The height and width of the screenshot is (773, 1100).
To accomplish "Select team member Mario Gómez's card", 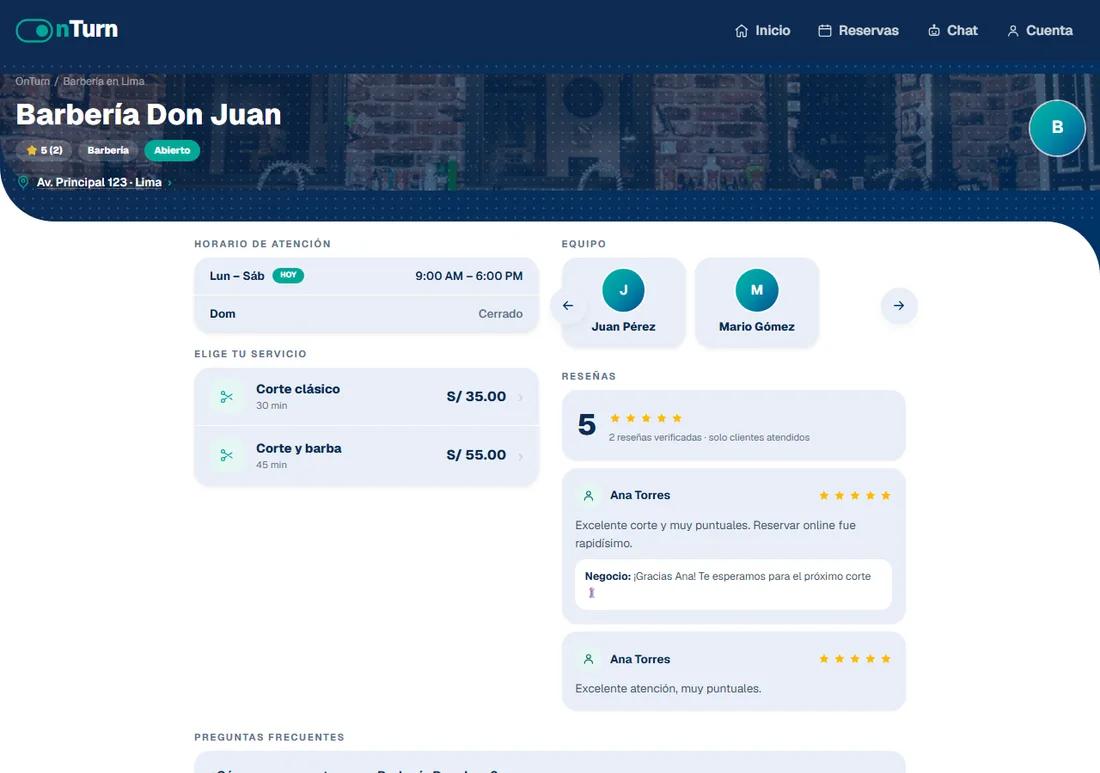I will (x=757, y=302).
